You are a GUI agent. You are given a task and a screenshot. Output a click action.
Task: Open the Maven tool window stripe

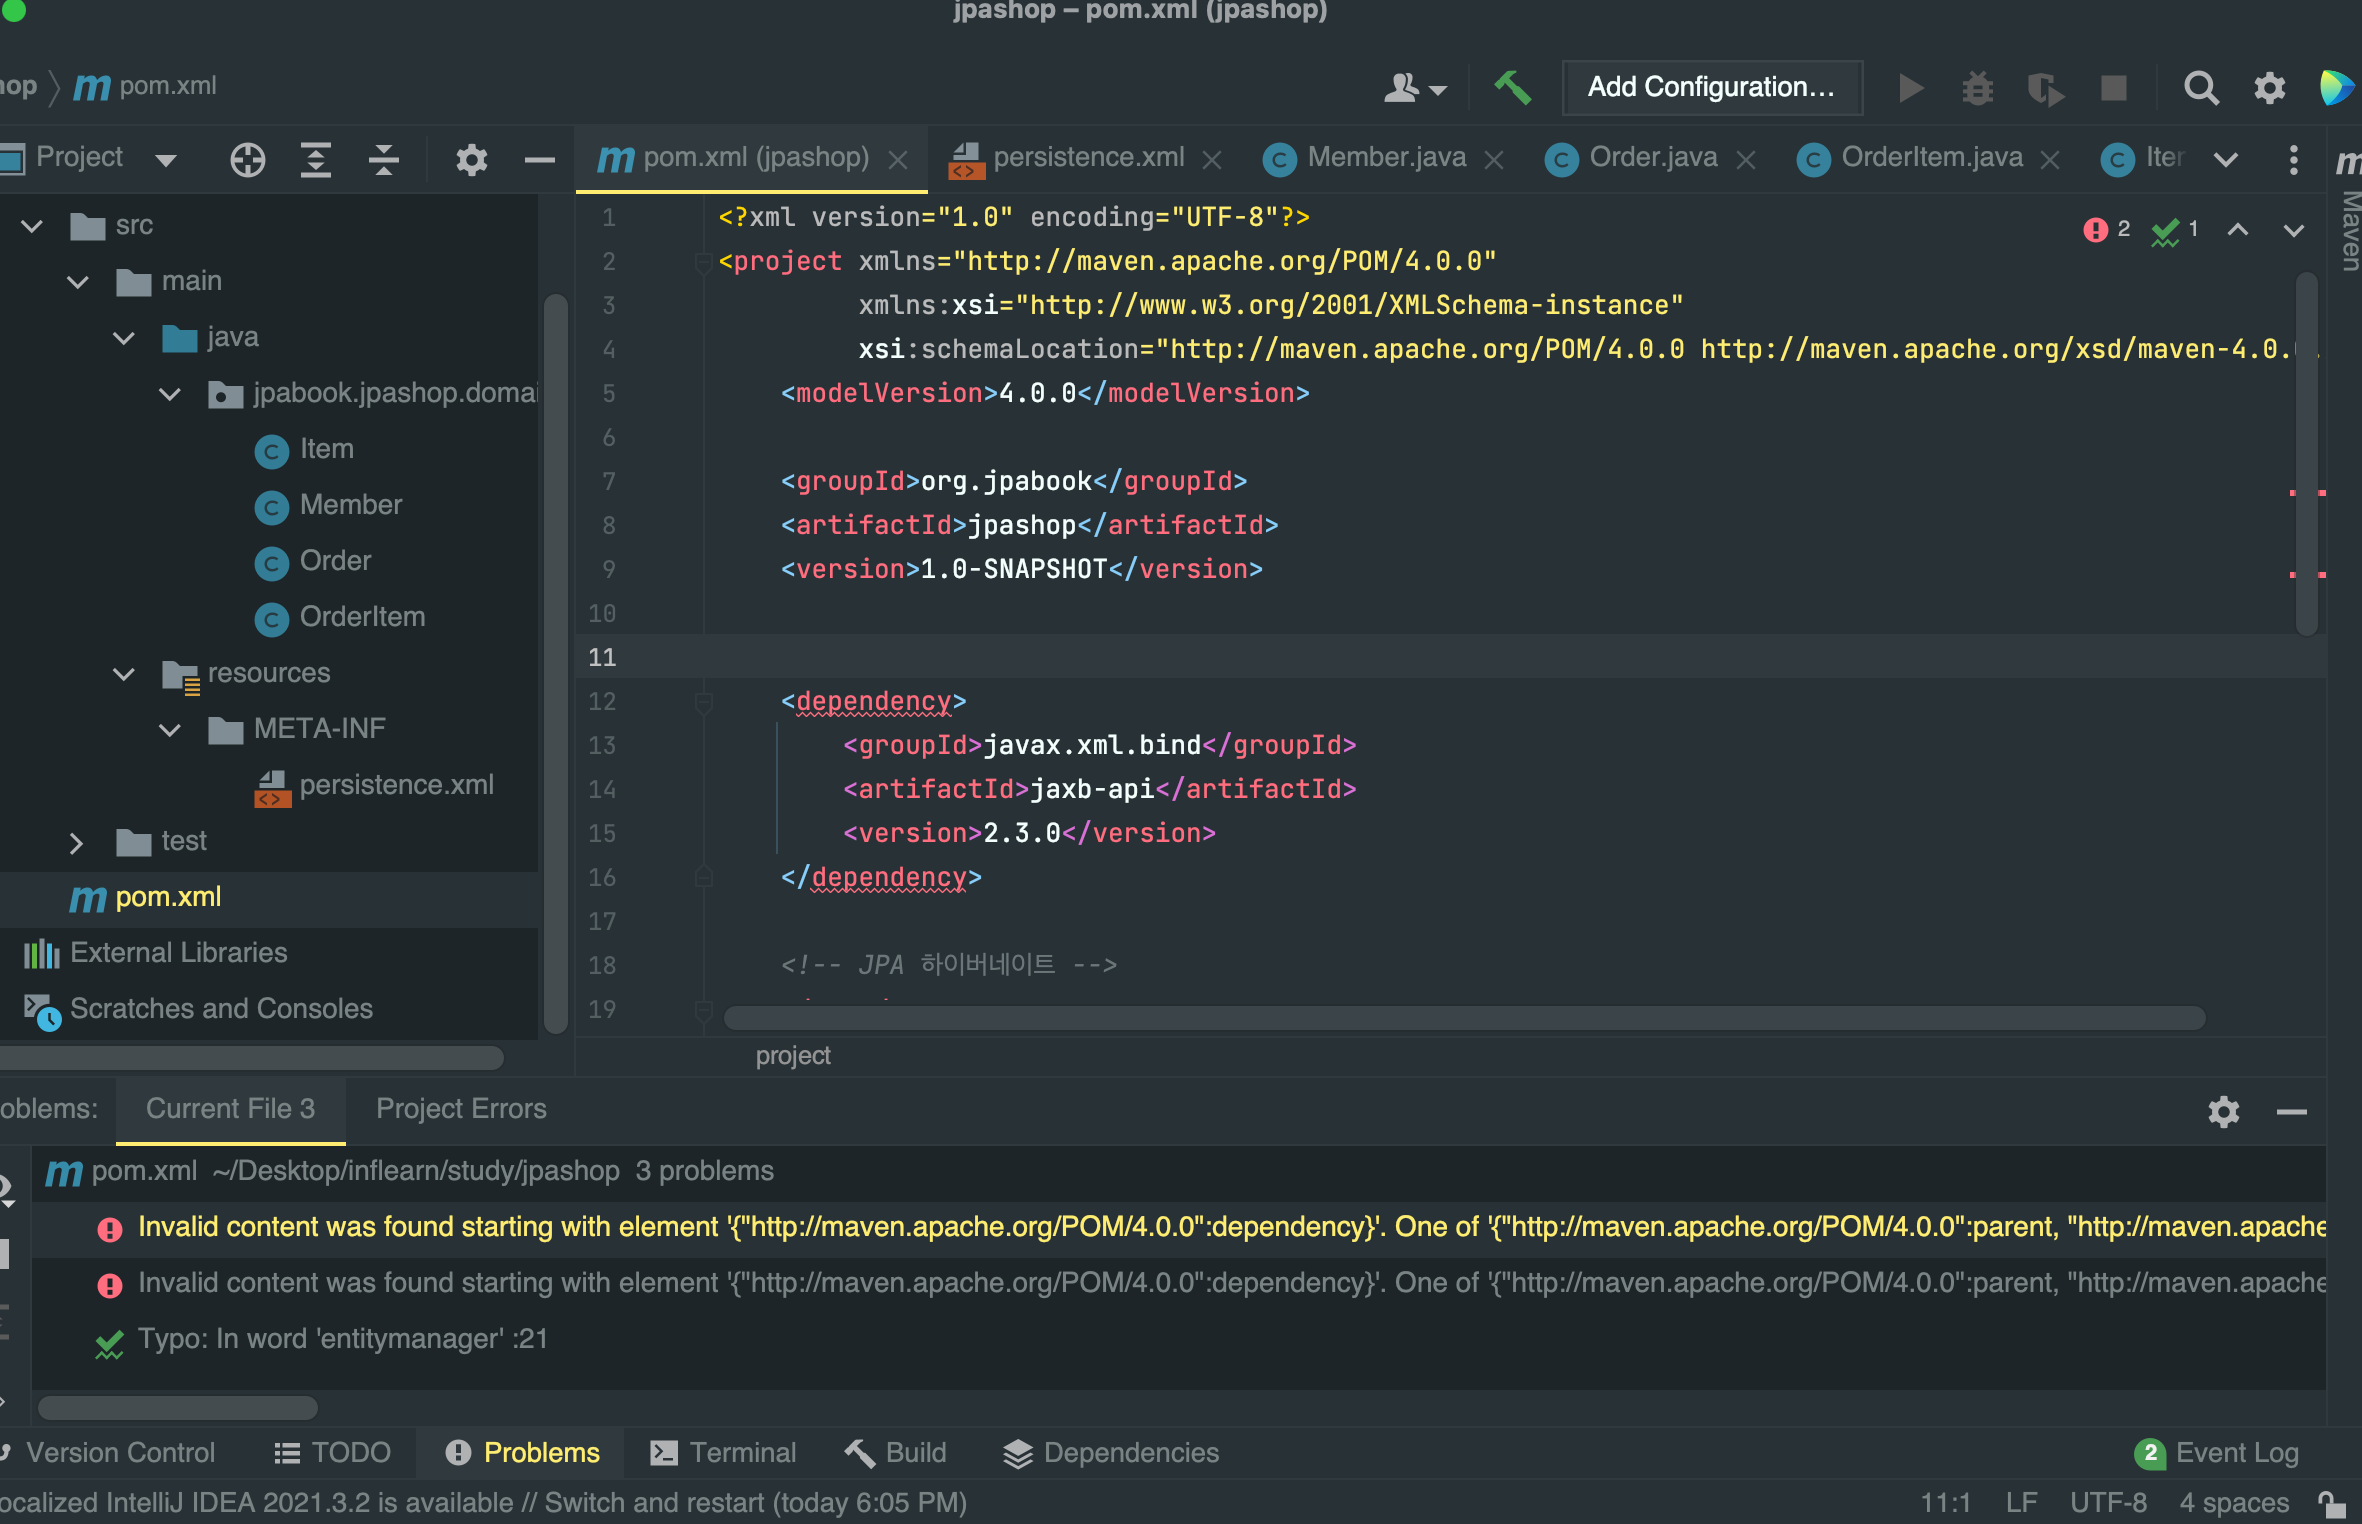coord(2348,208)
